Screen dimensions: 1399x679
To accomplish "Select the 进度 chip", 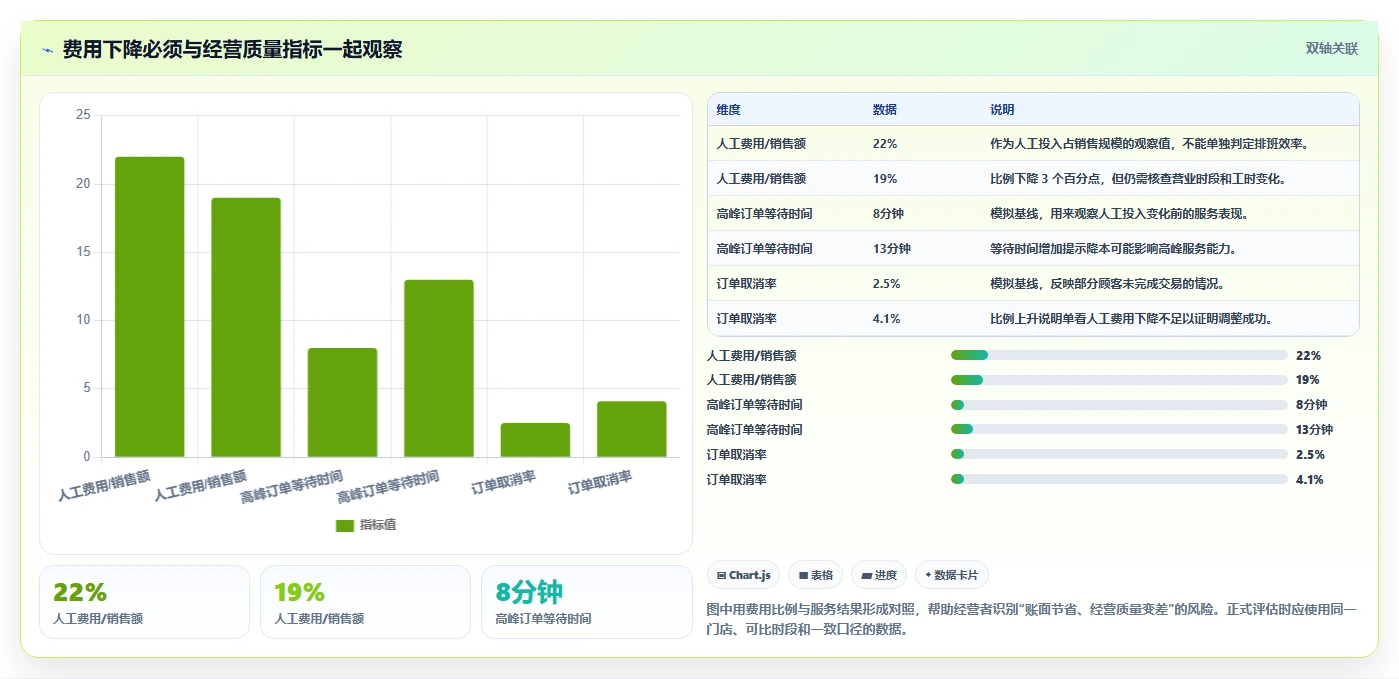I will tap(879, 575).
